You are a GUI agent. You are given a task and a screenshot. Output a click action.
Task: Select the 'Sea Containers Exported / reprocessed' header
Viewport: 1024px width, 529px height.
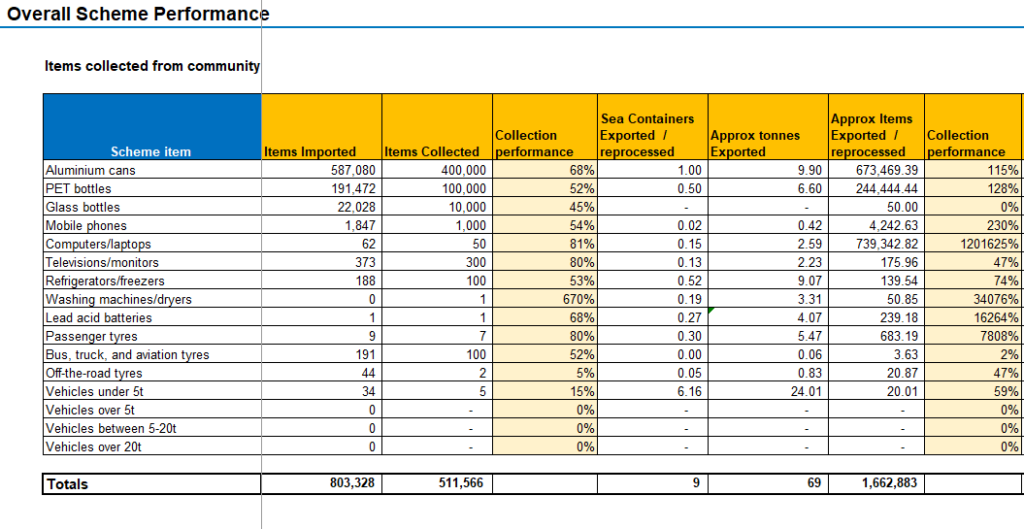(652, 127)
